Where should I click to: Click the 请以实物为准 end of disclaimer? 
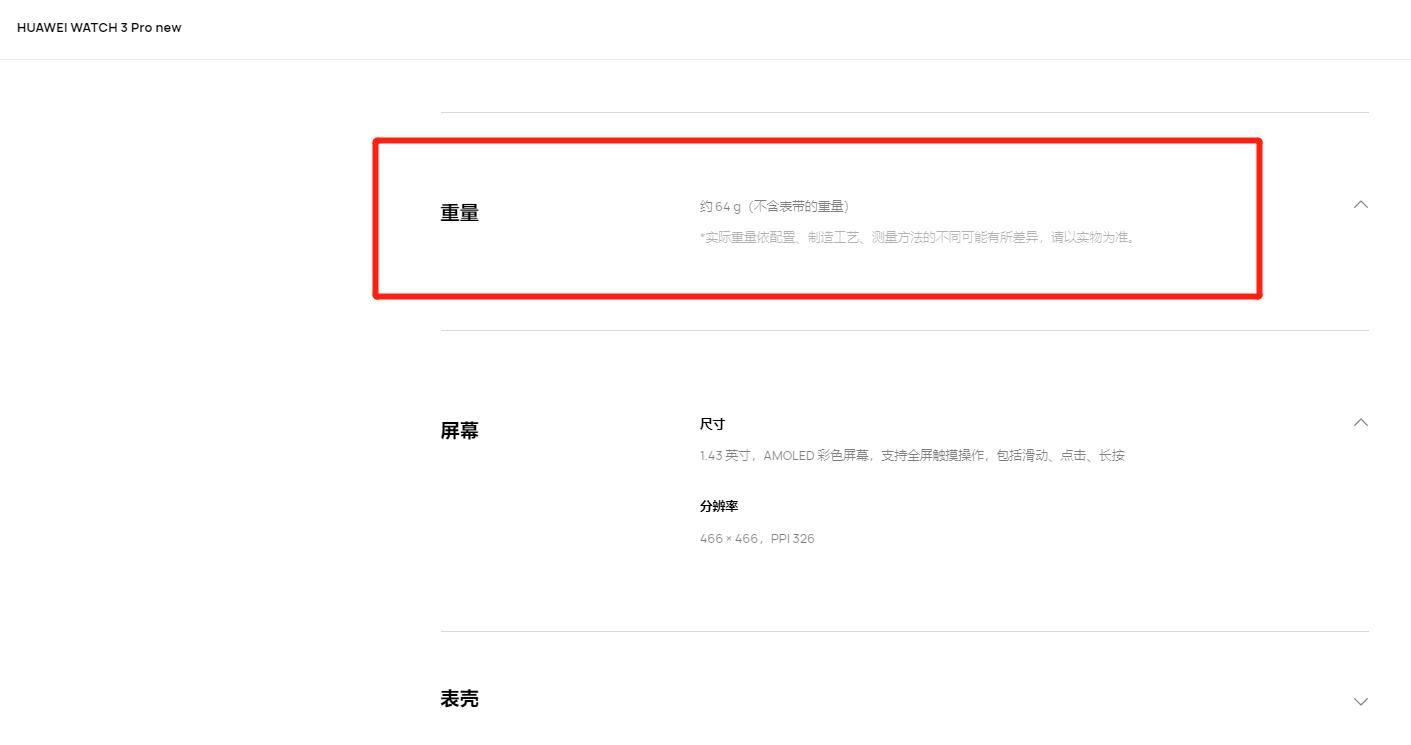tap(1090, 238)
